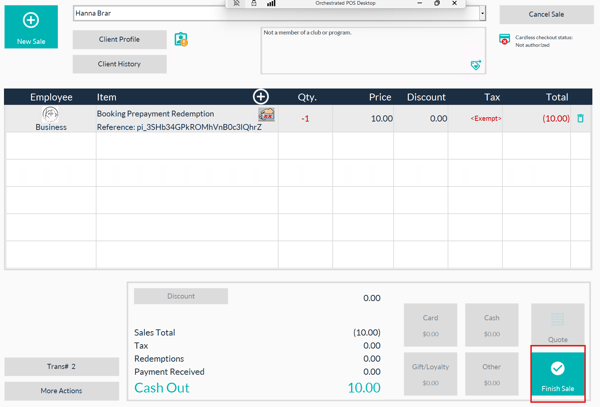Open the More Actions menu
600x407 pixels.
click(62, 391)
